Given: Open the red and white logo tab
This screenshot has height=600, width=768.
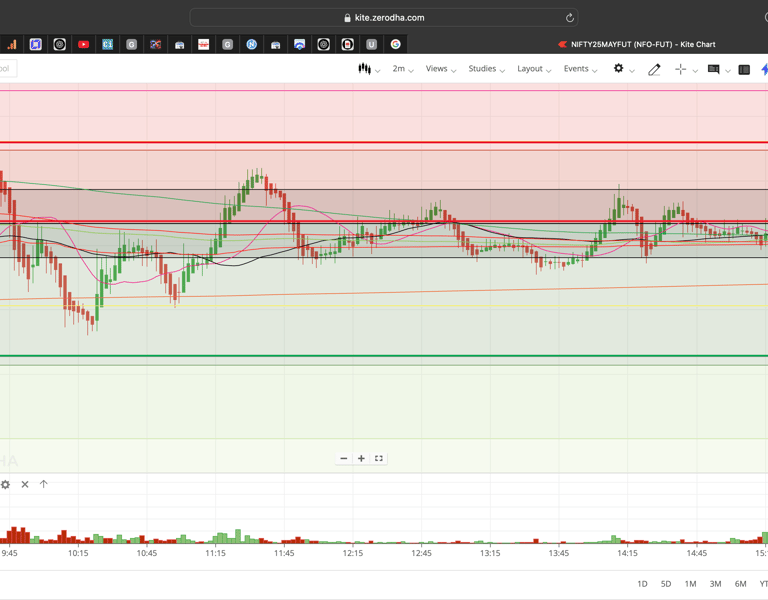Looking at the screenshot, I should (x=203, y=45).
